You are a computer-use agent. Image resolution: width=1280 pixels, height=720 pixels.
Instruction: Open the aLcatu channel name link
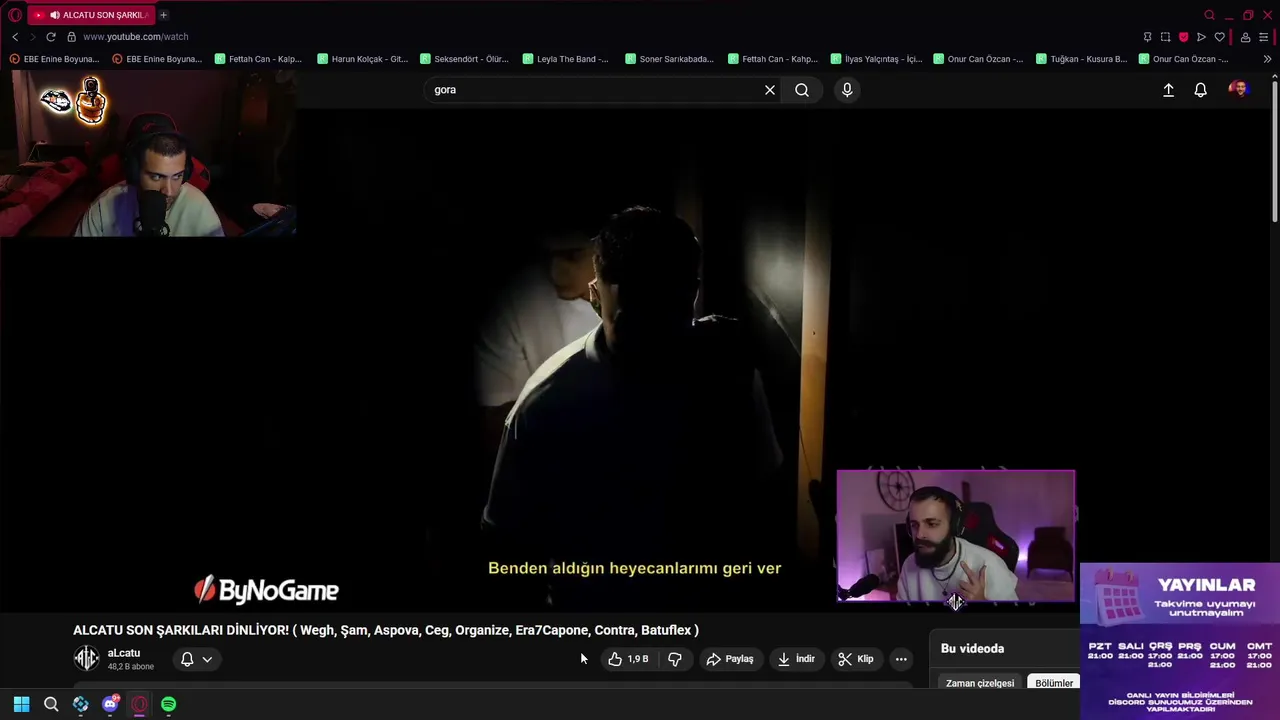[124, 653]
